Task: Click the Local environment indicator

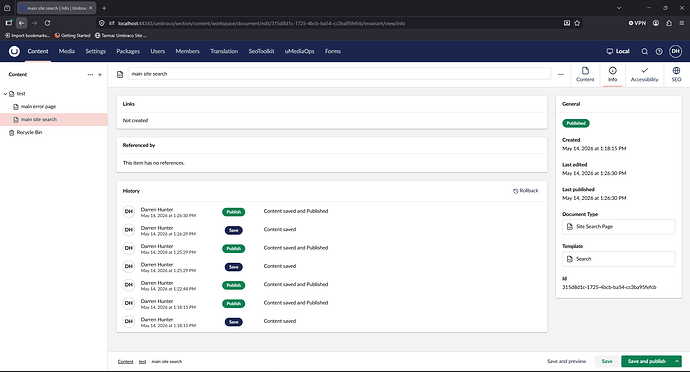Action: point(618,52)
